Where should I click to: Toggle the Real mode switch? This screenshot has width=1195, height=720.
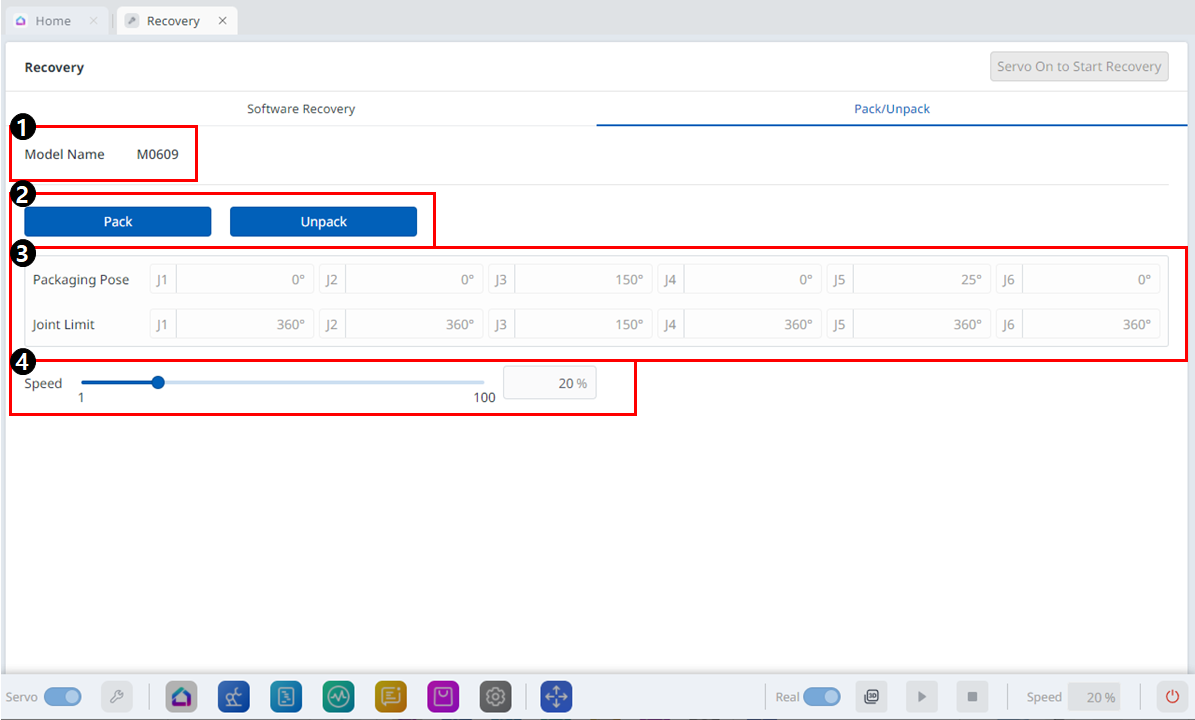pyautogui.click(x=822, y=696)
